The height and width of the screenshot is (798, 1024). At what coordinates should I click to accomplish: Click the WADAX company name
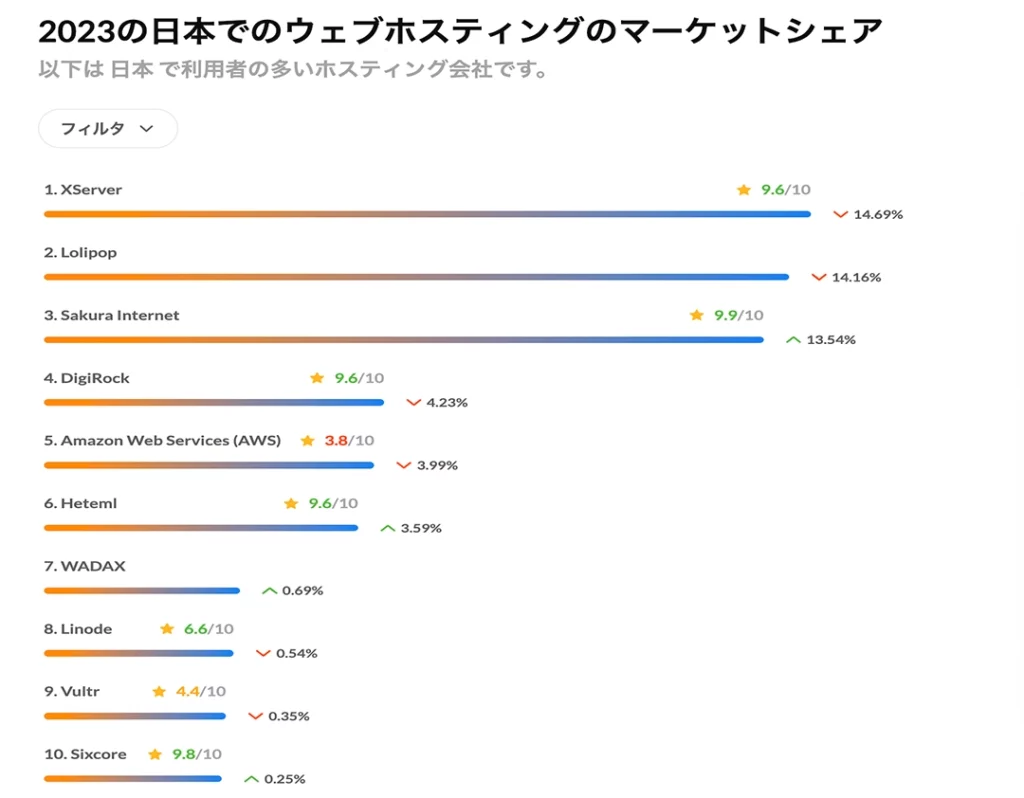[x=92, y=566]
